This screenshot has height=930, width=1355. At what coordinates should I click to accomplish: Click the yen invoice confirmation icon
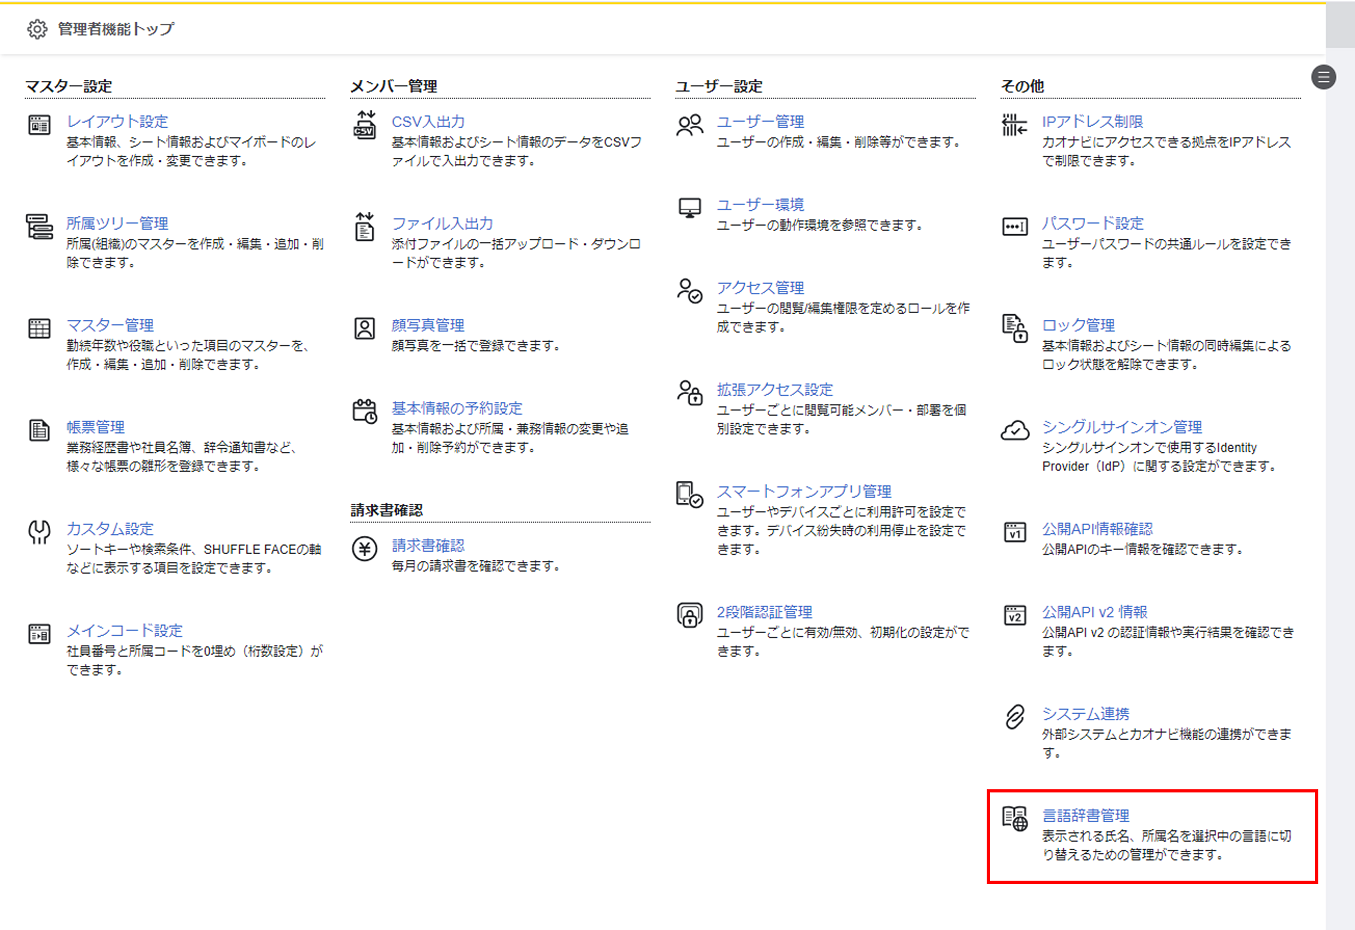pyautogui.click(x=365, y=549)
